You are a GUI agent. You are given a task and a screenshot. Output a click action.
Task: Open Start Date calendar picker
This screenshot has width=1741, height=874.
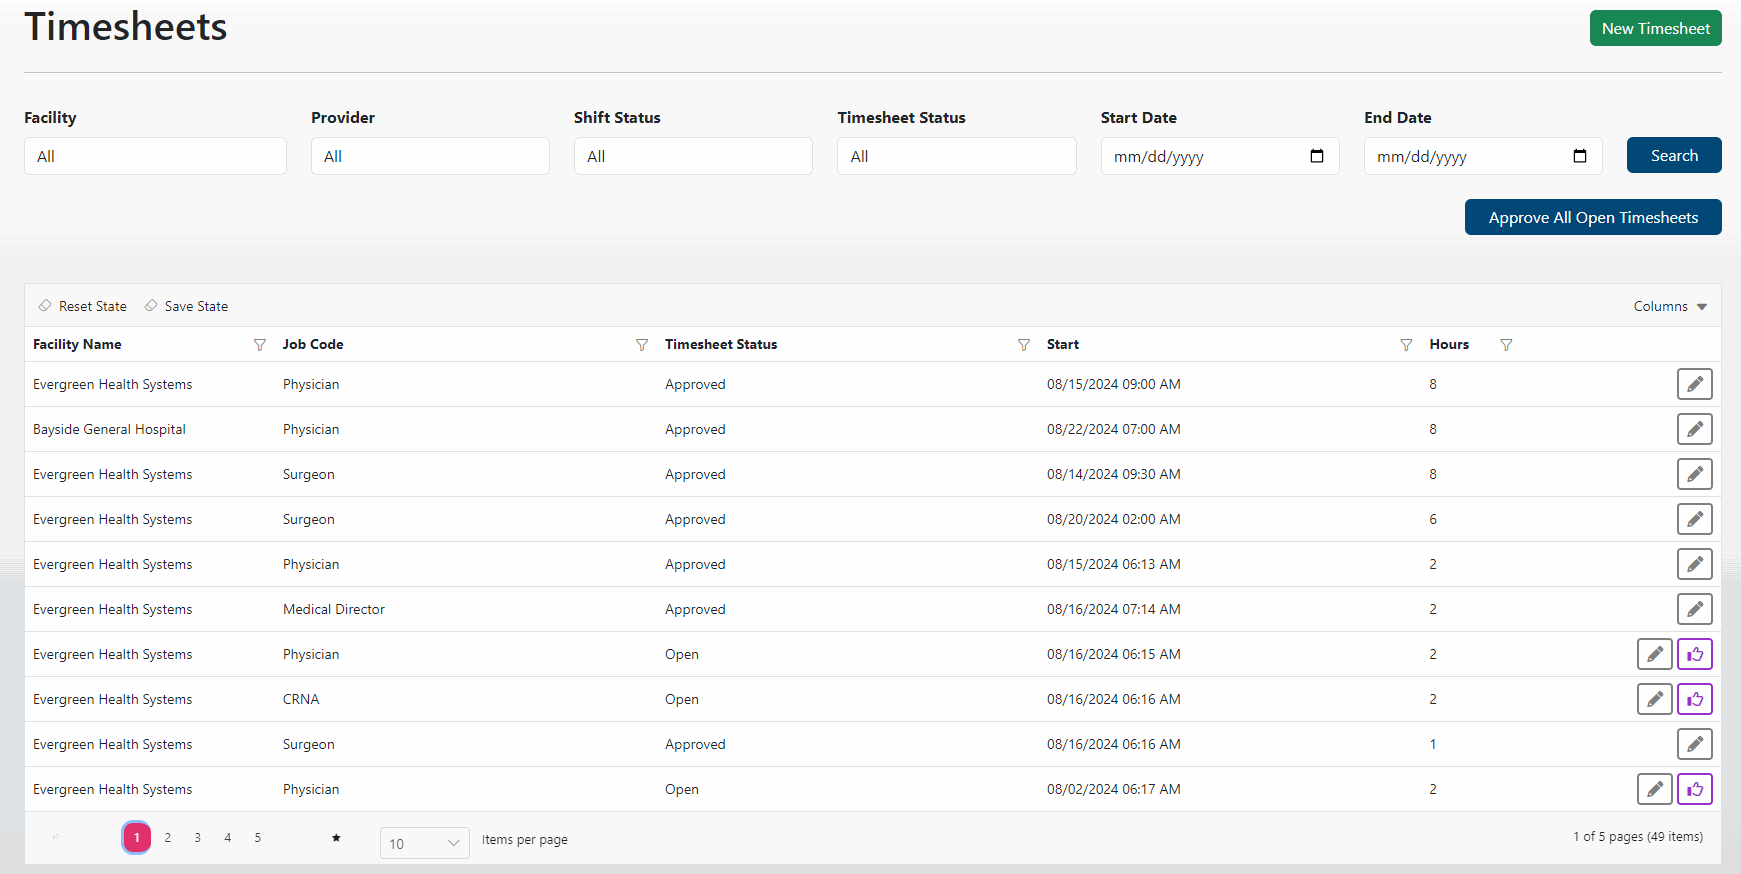[1316, 156]
